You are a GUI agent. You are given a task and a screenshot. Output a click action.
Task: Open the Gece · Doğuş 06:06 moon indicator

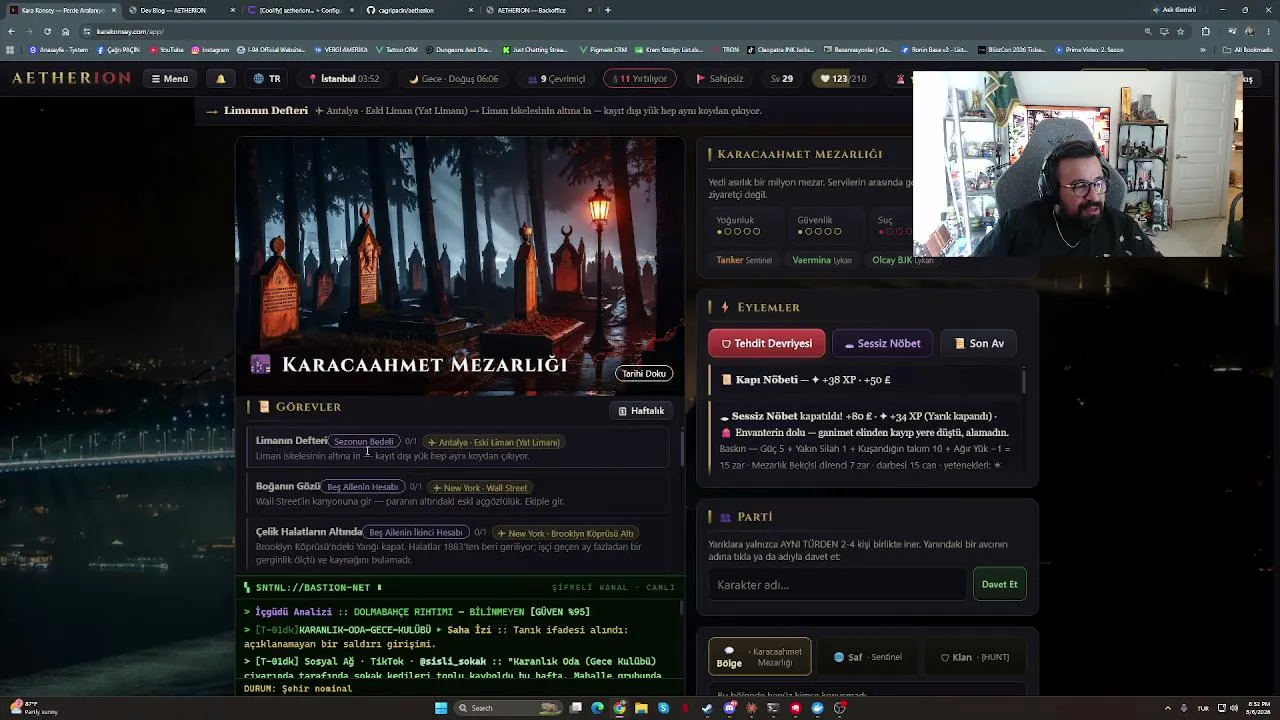[x=454, y=79]
